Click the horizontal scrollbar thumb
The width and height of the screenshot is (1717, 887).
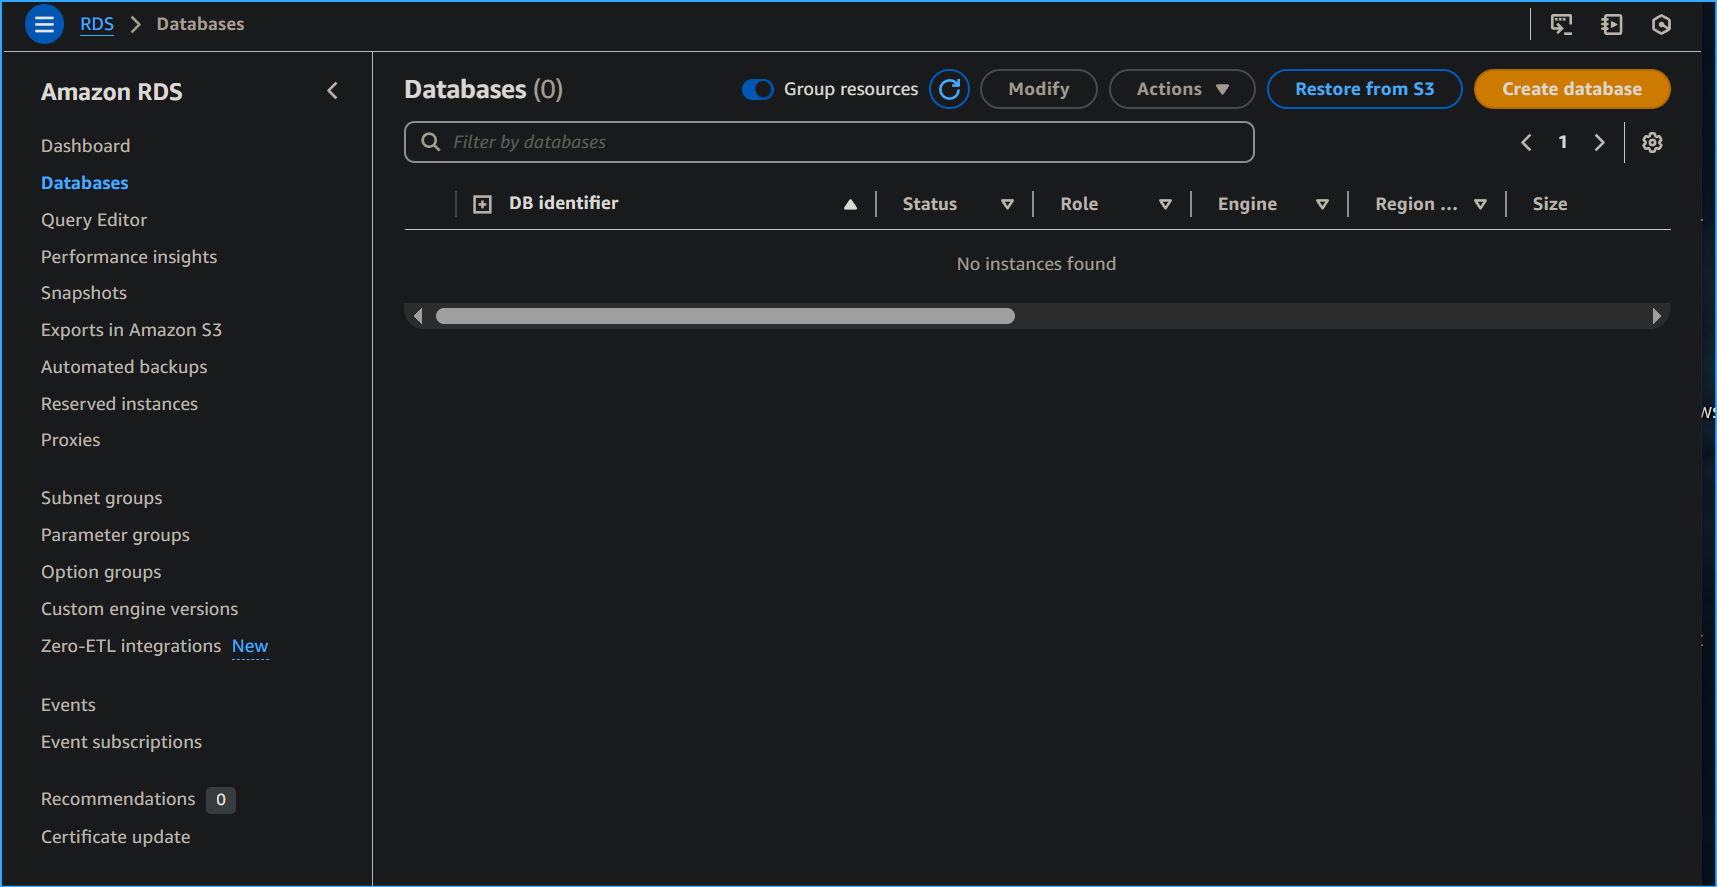[x=725, y=316]
